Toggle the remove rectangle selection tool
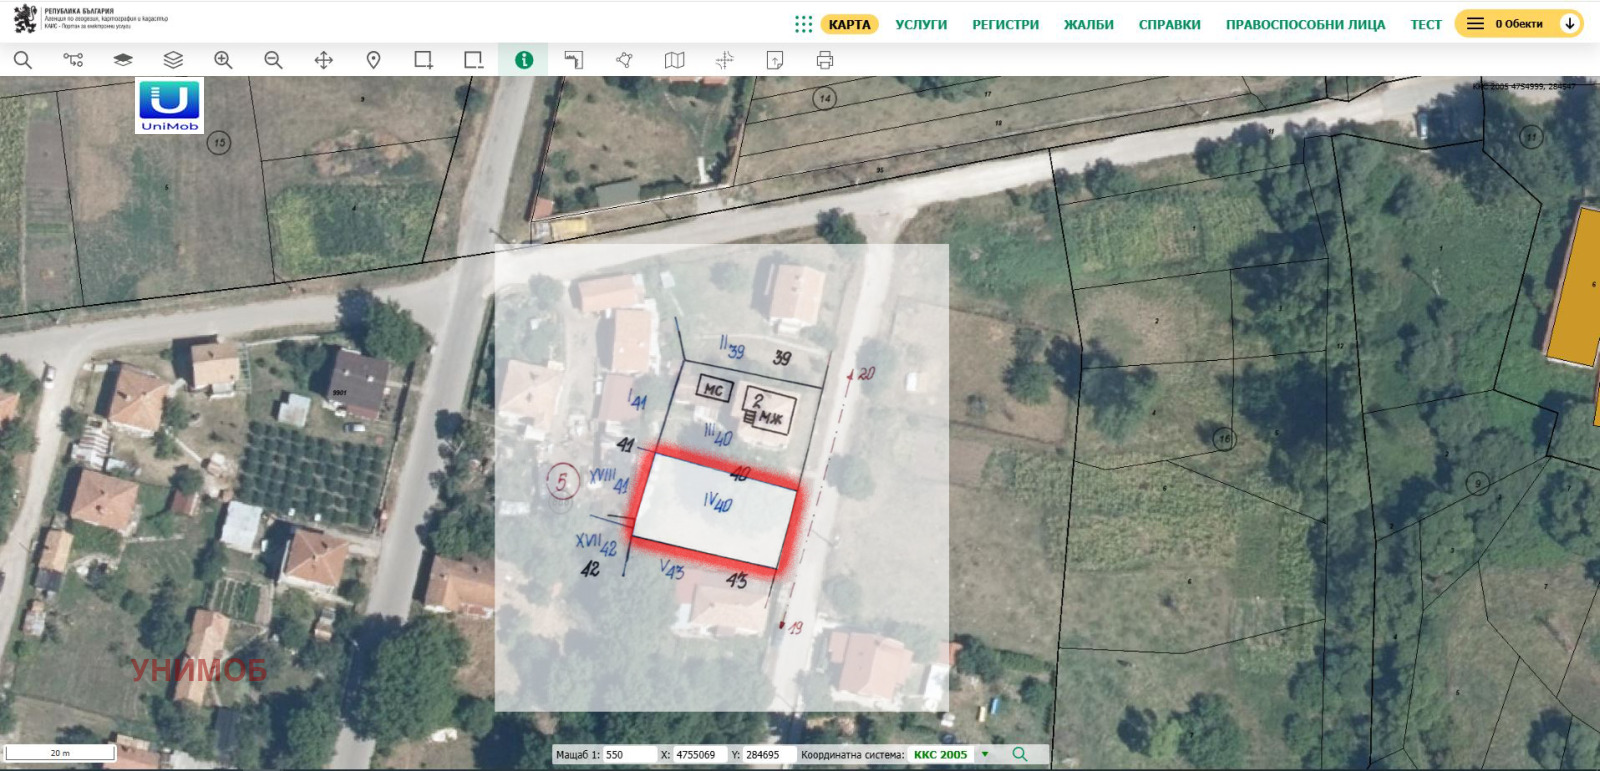This screenshot has height=771, width=1600. pos(473,60)
